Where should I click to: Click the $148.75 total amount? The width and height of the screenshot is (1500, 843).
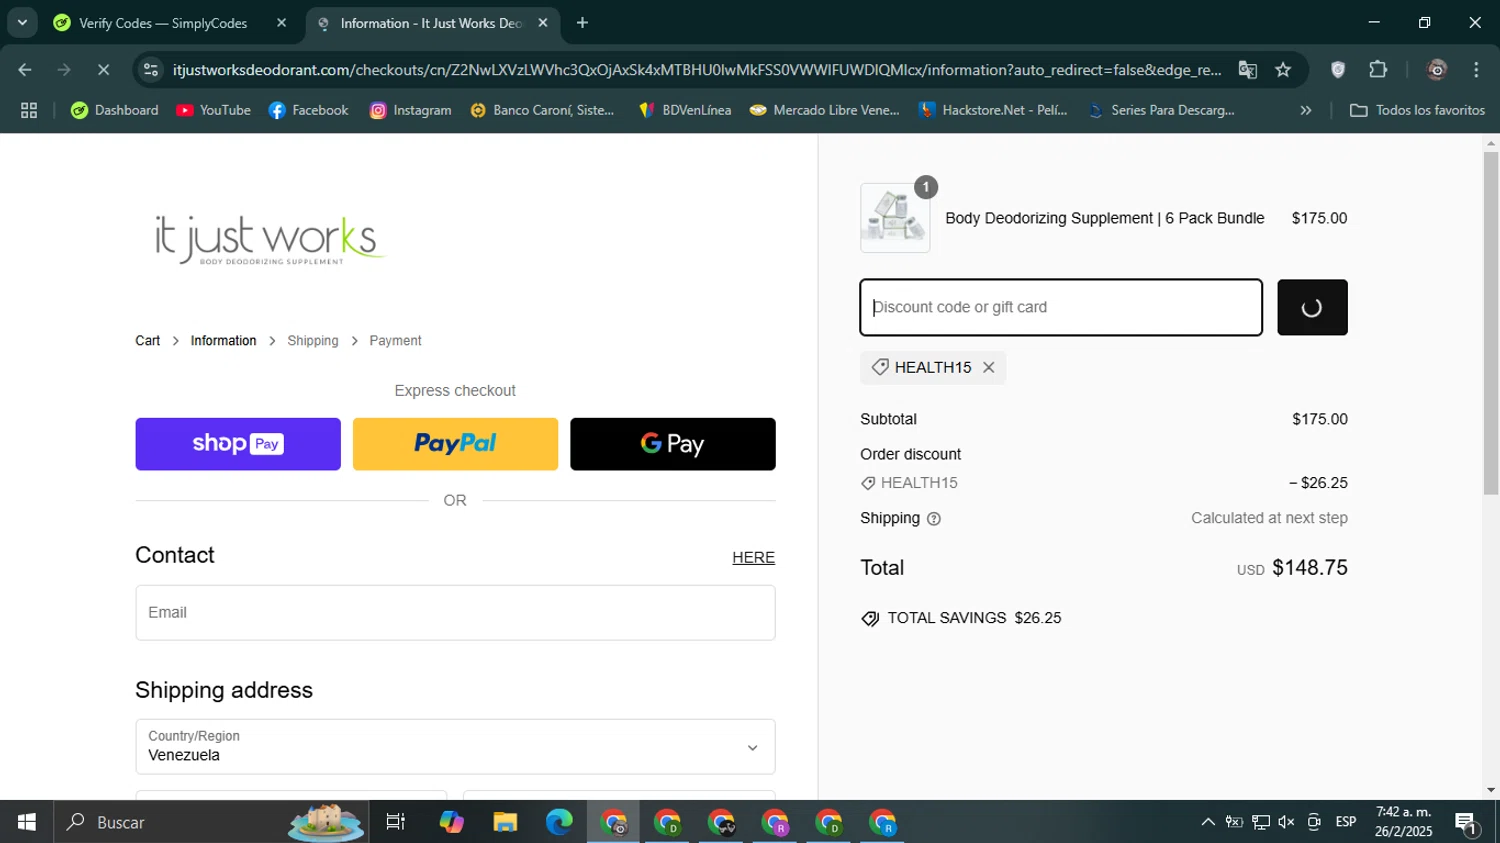1310,568
